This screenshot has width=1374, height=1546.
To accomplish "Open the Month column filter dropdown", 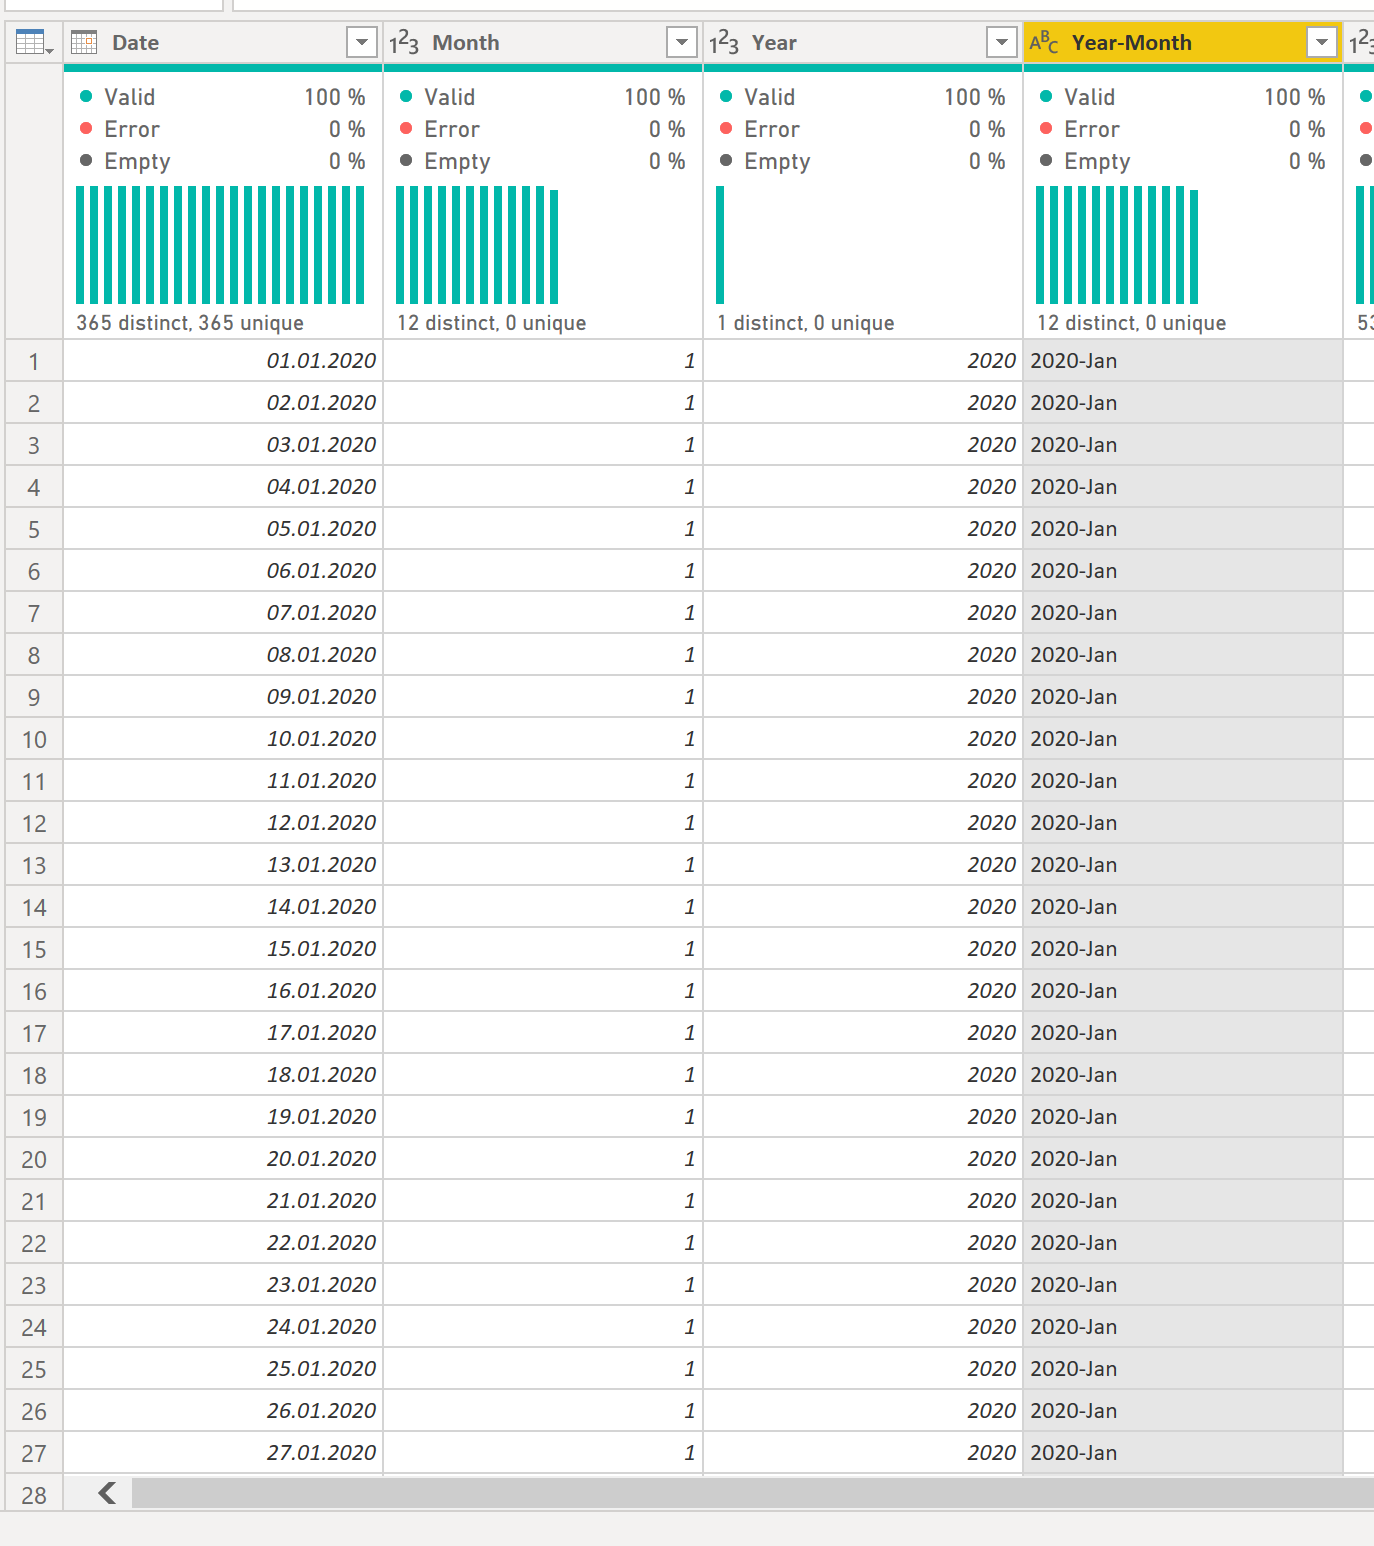I will (682, 42).
